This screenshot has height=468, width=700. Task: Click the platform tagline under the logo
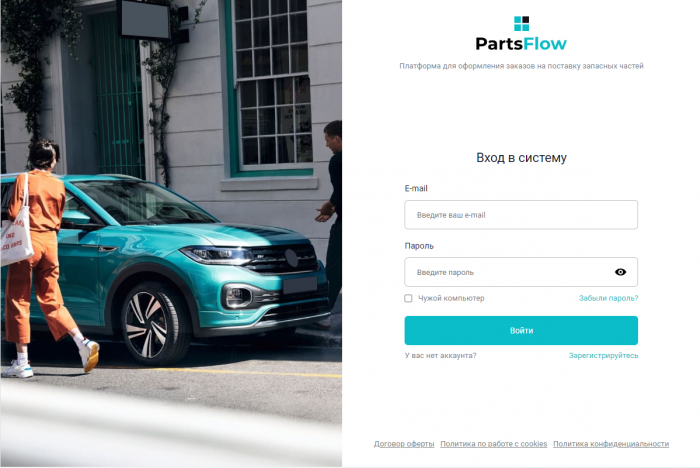click(521, 66)
